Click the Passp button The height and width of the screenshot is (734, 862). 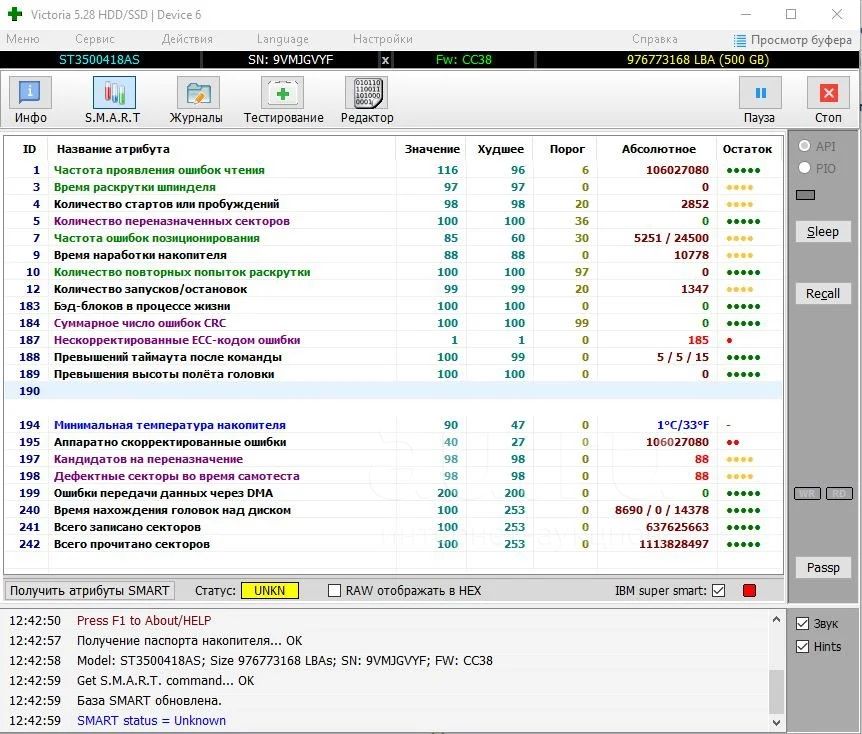[x=823, y=567]
